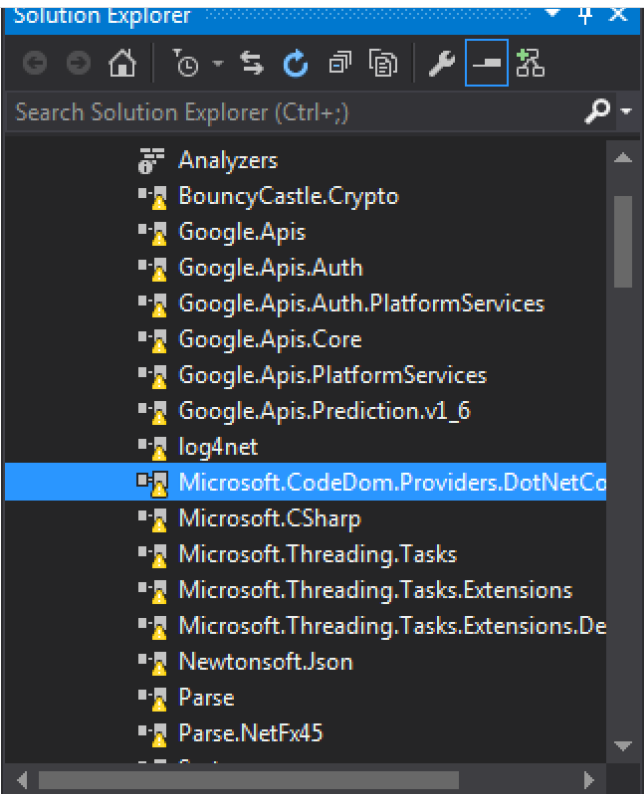Close the Solution Explorer panel
The width and height of the screenshot is (644, 794).
(x=618, y=14)
